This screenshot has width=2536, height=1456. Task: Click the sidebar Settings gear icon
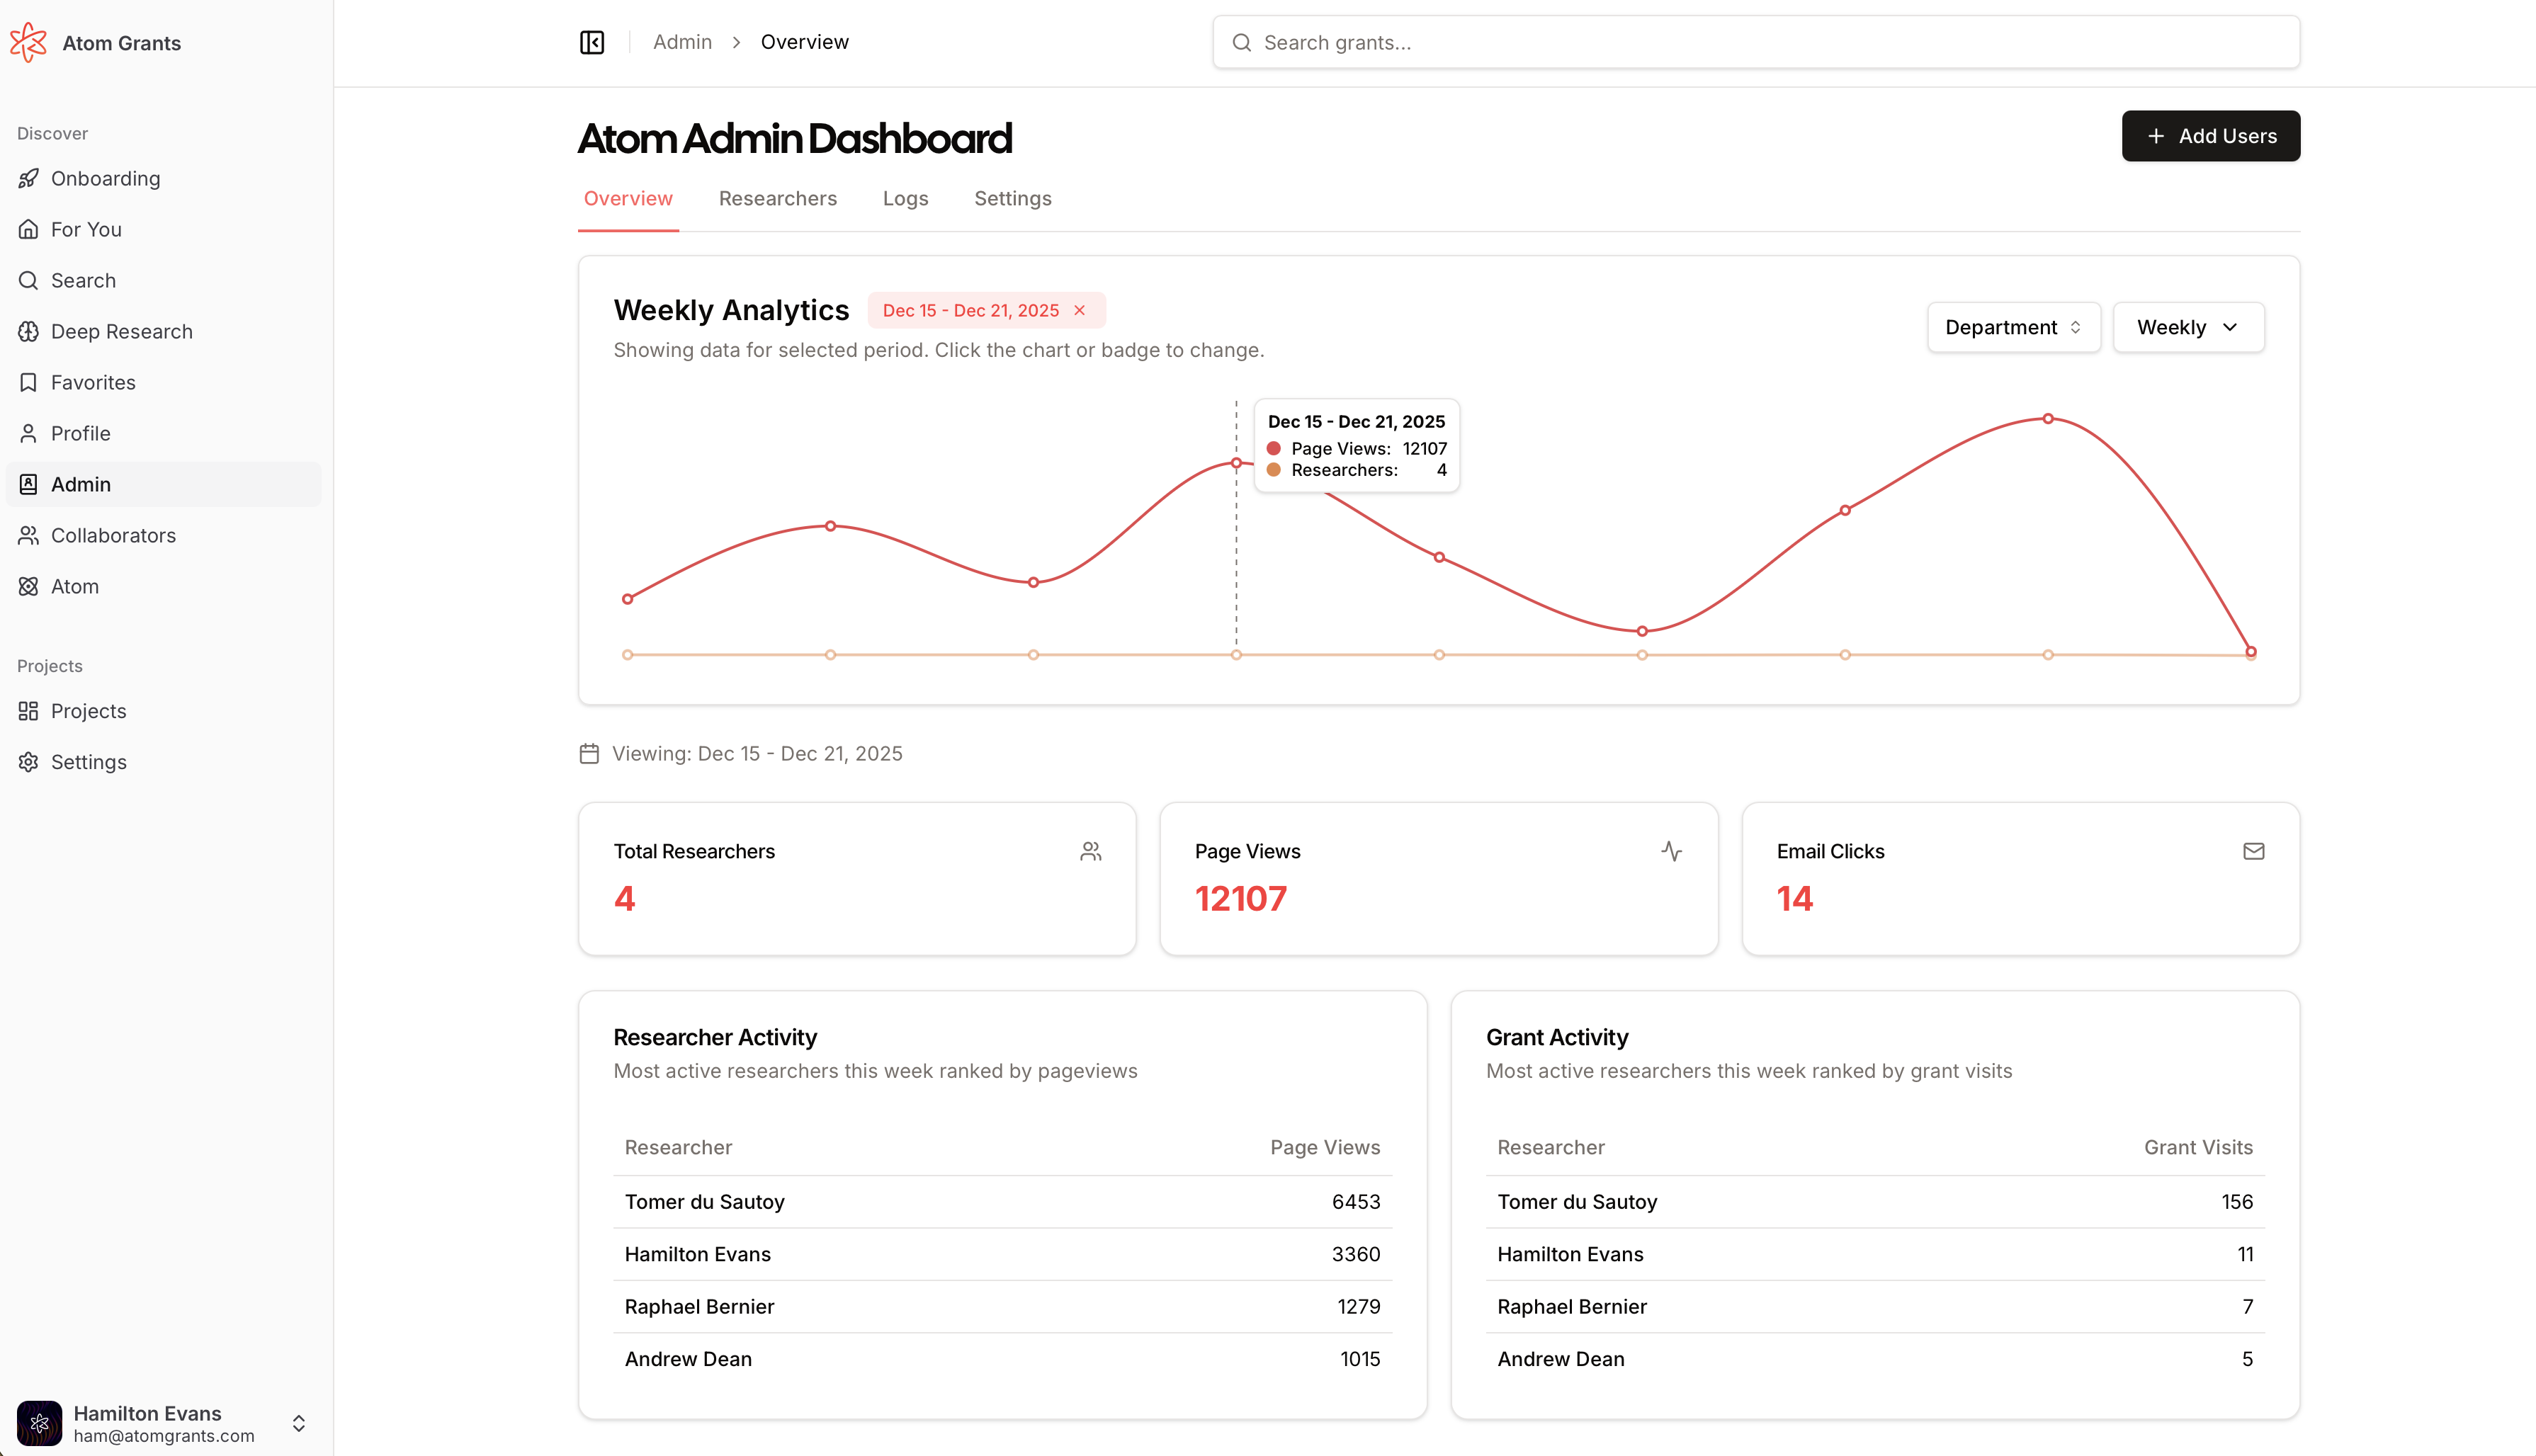[28, 762]
